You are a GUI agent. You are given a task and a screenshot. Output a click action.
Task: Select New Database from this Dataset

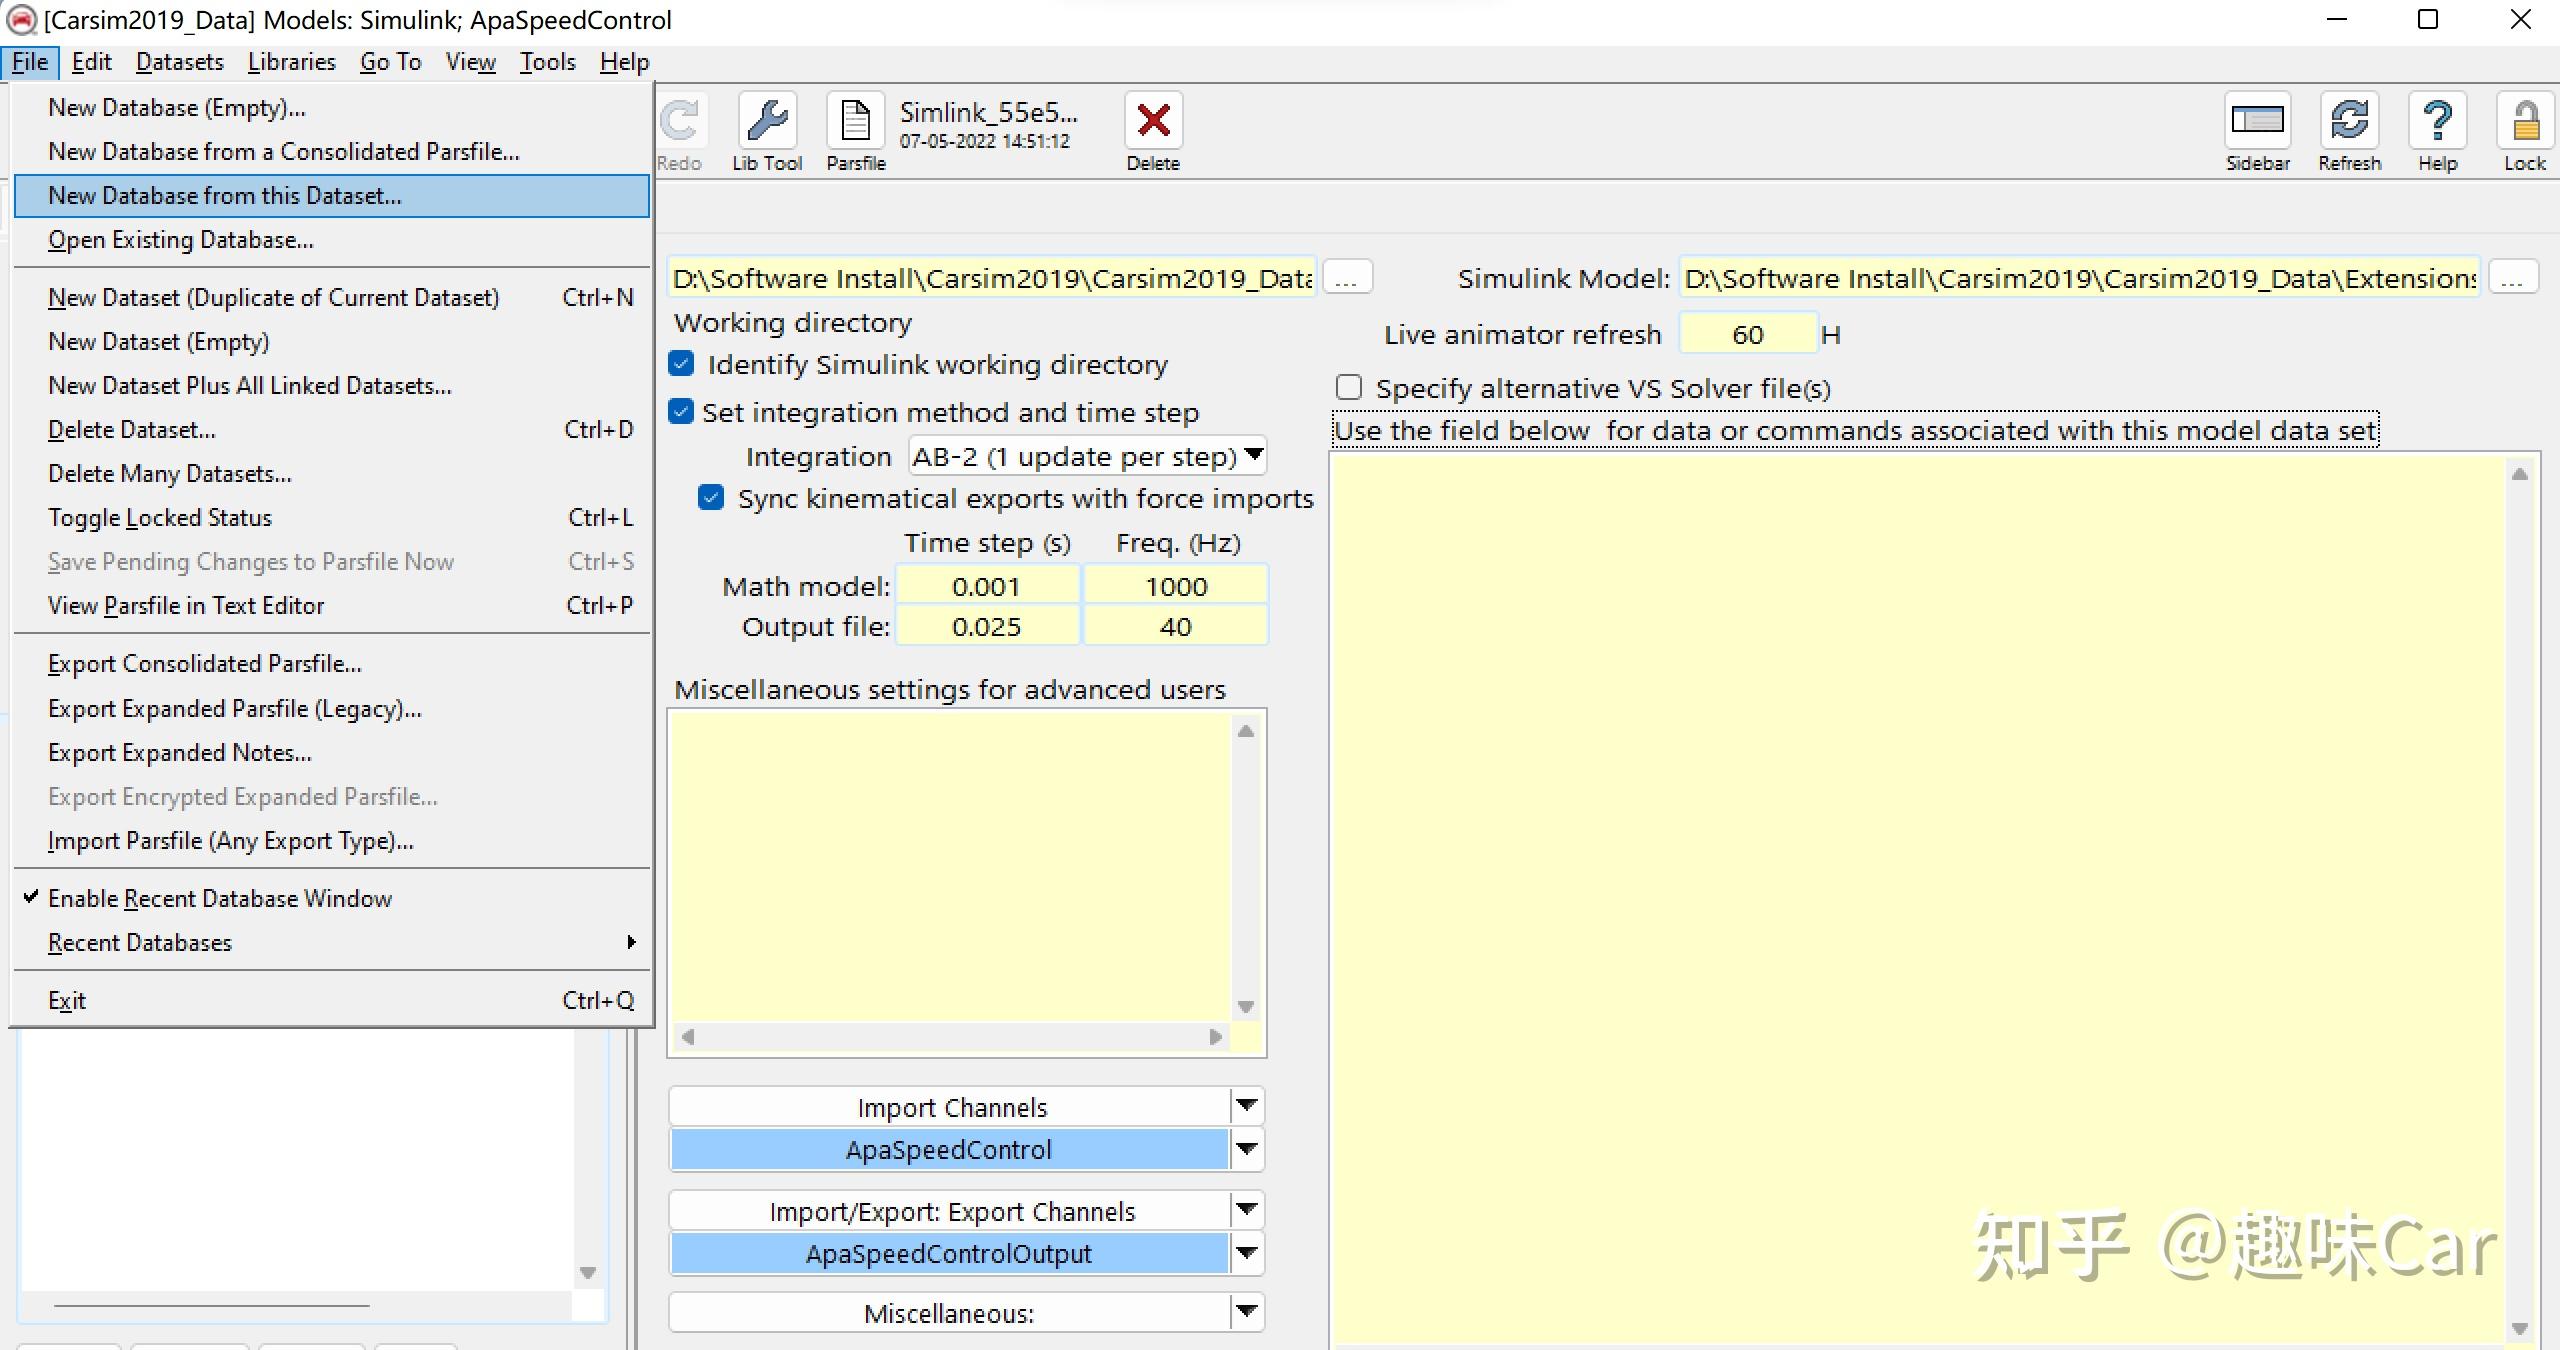click(x=225, y=196)
